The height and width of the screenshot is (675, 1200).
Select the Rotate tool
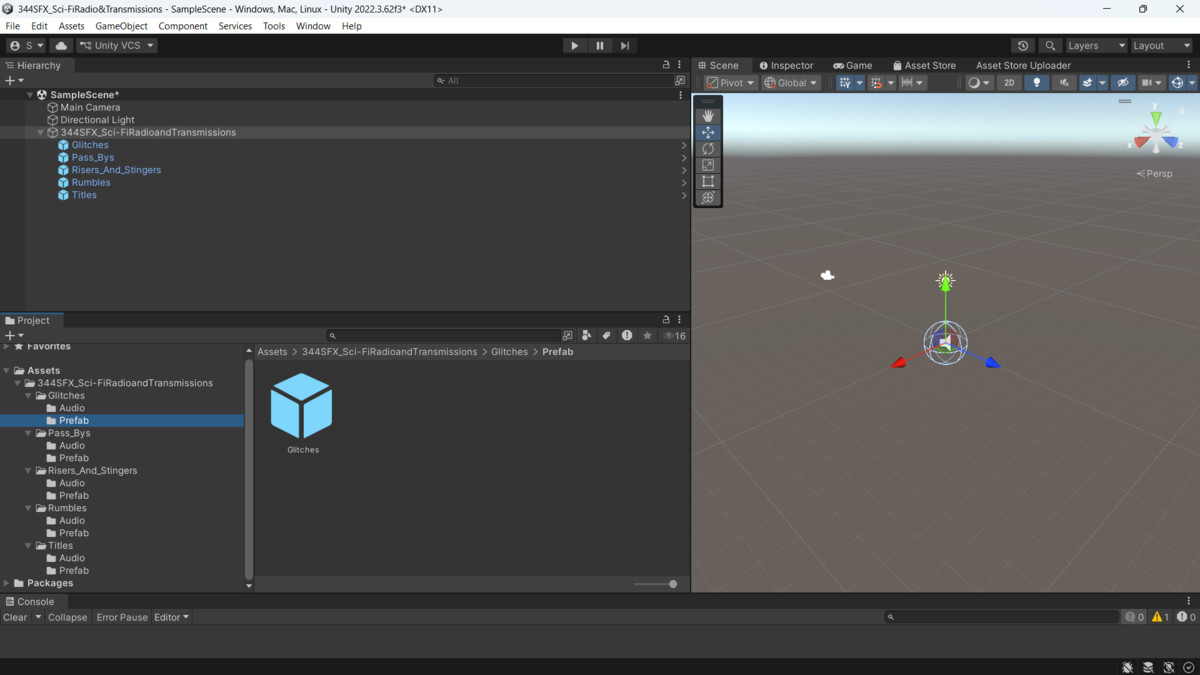tap(708, 148)
